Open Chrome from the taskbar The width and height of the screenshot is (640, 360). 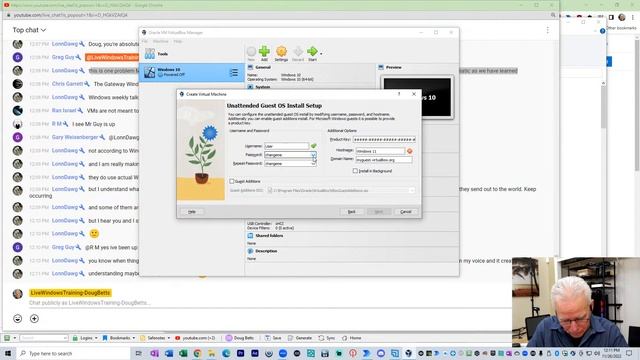pos(197,353)
